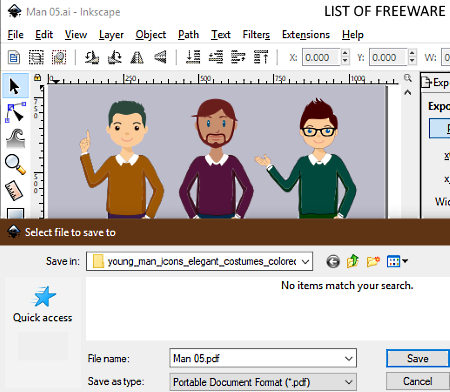This screenshot has width=450, height=392.
Task: Open the Extensions menu
Action: coord(306,35)
